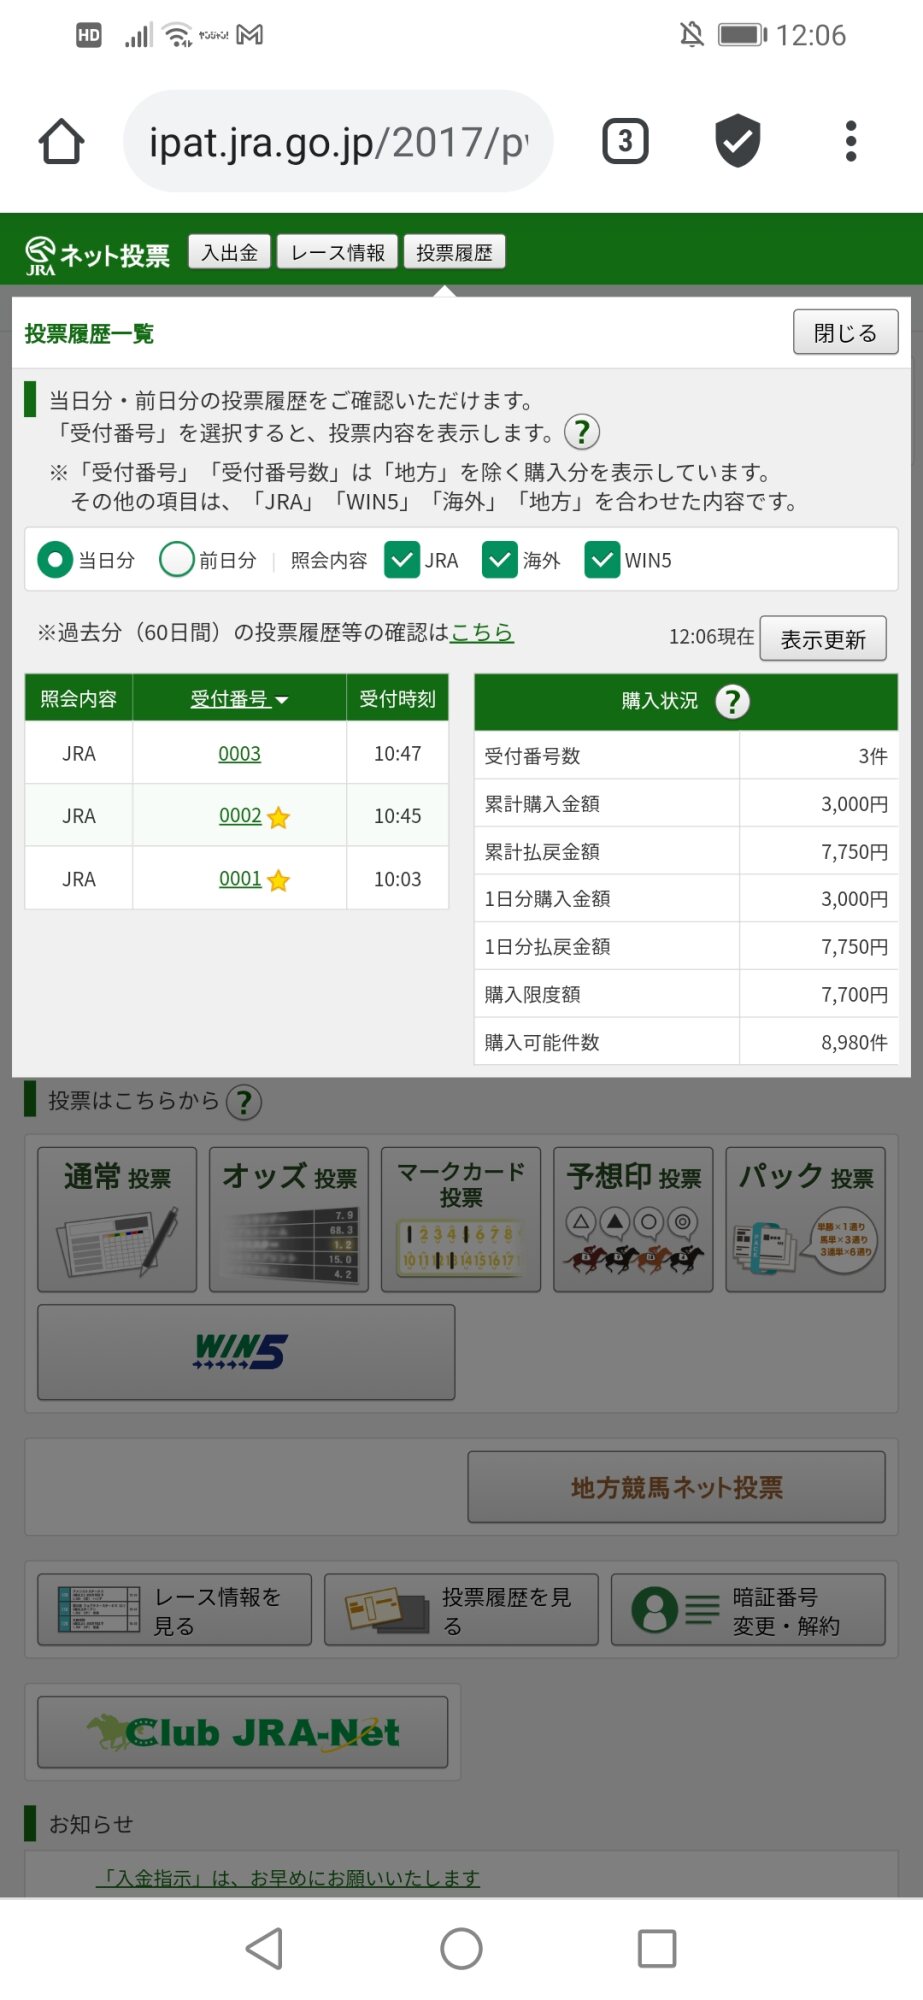Click the 閉じる button
Viewport: 923px width, 2000px height.
[x=845, y=332]
